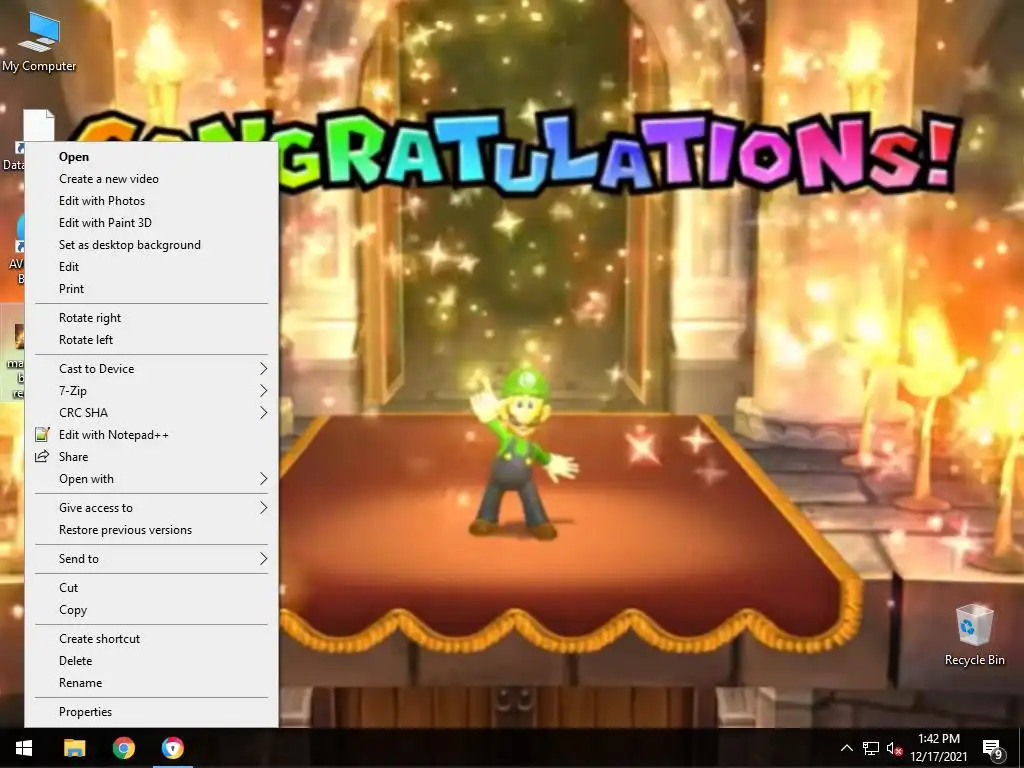The image size is (1024, 768).
Task: Open the Recycle Bin desktop icon
Action: 974,635
